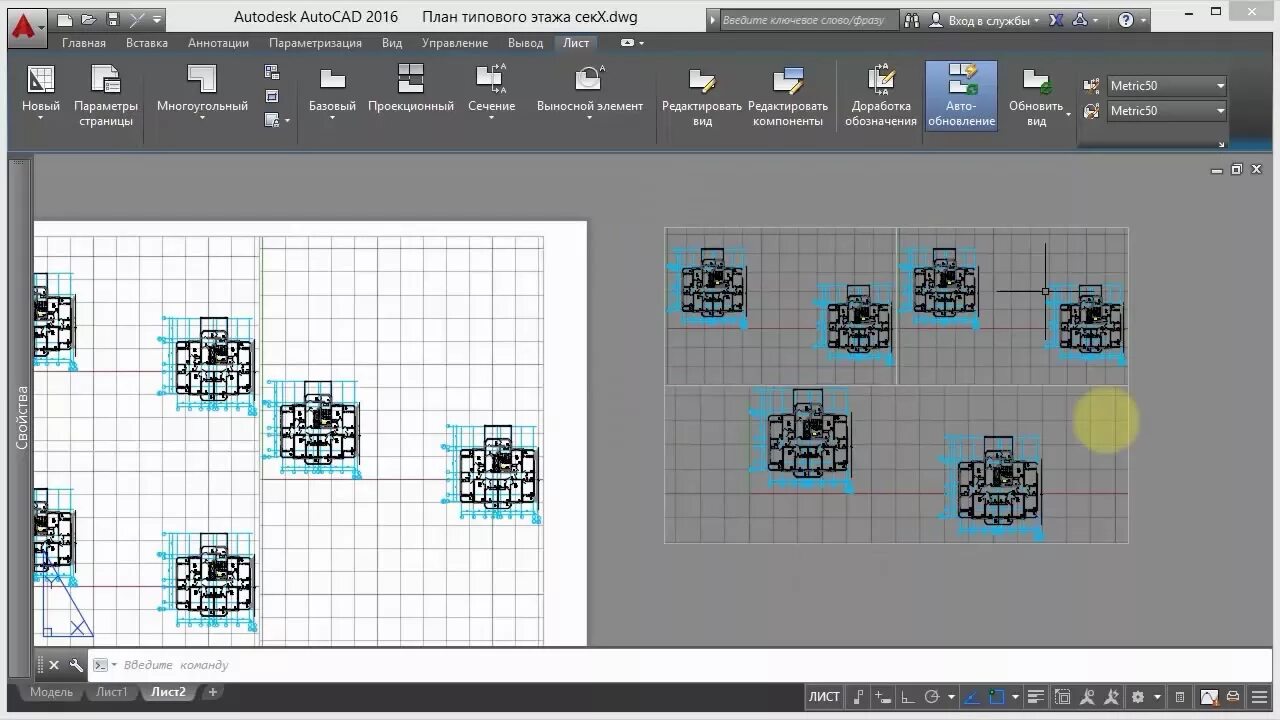Click the middle small viewport clip icon
This screenshot has width=1280, height=720.
272,96
